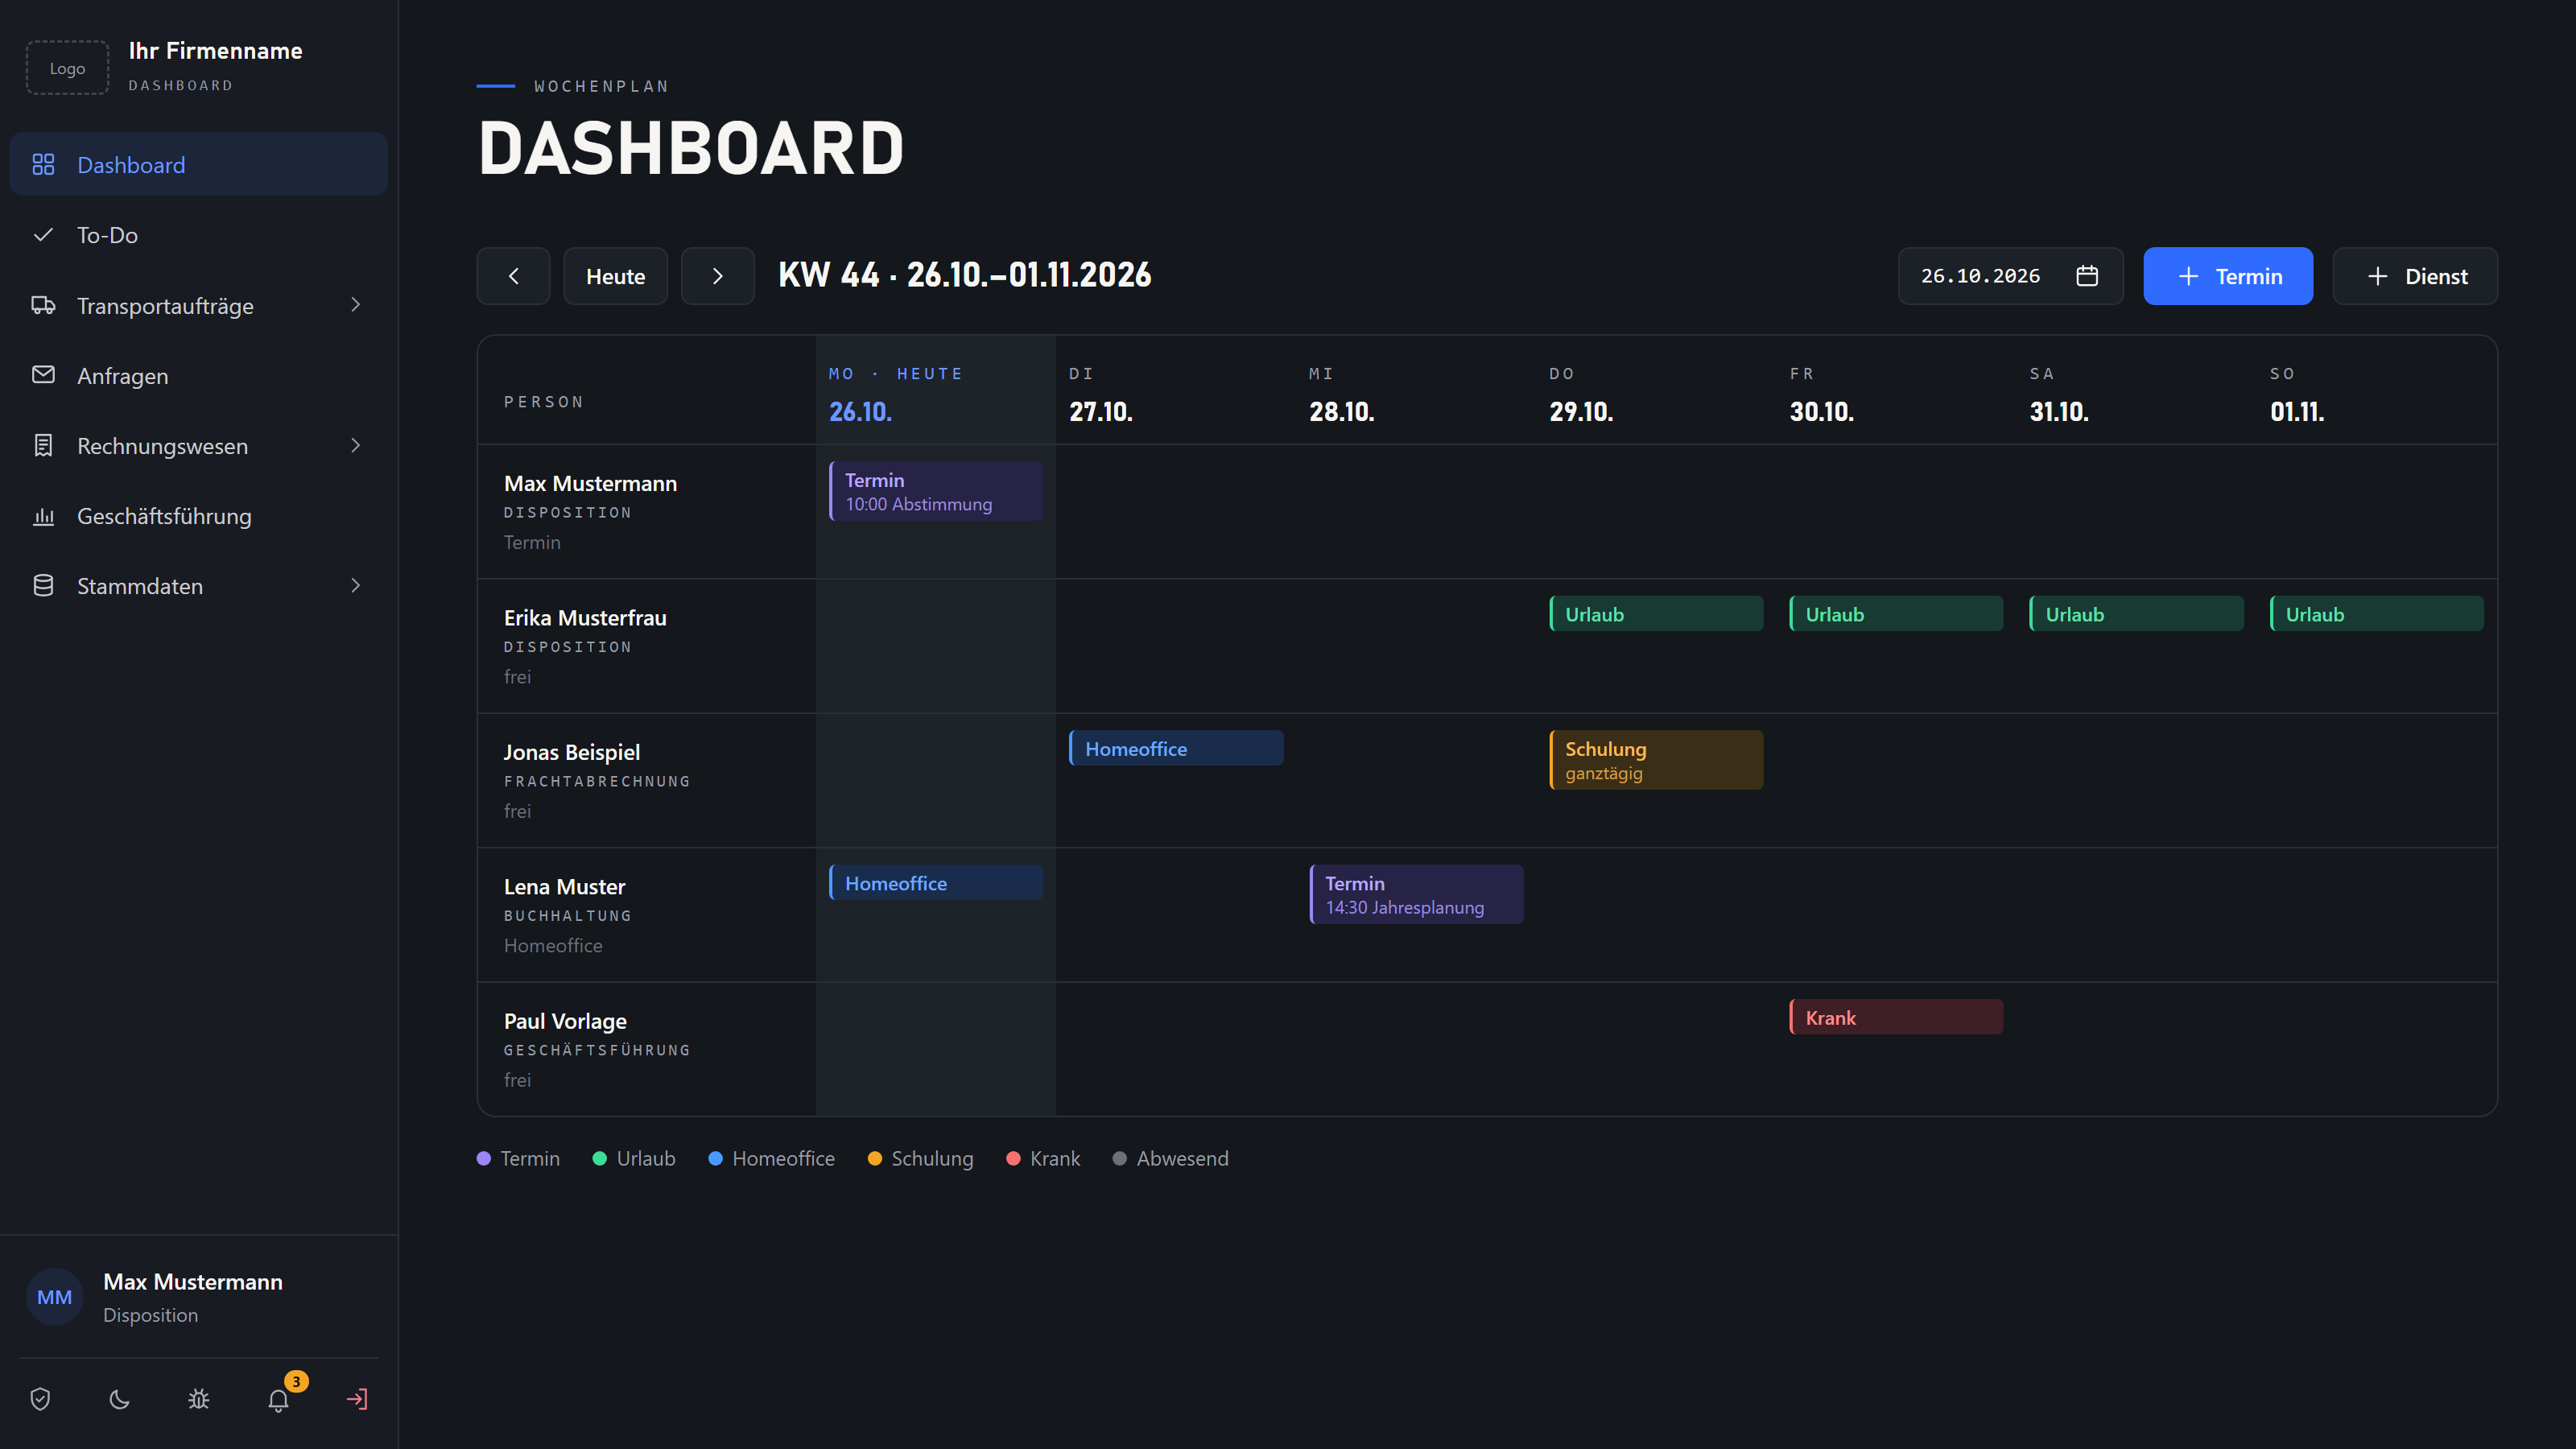Click the Dienst add button
This screenshot has width=2576, height=1449.
click(2415, 276)
